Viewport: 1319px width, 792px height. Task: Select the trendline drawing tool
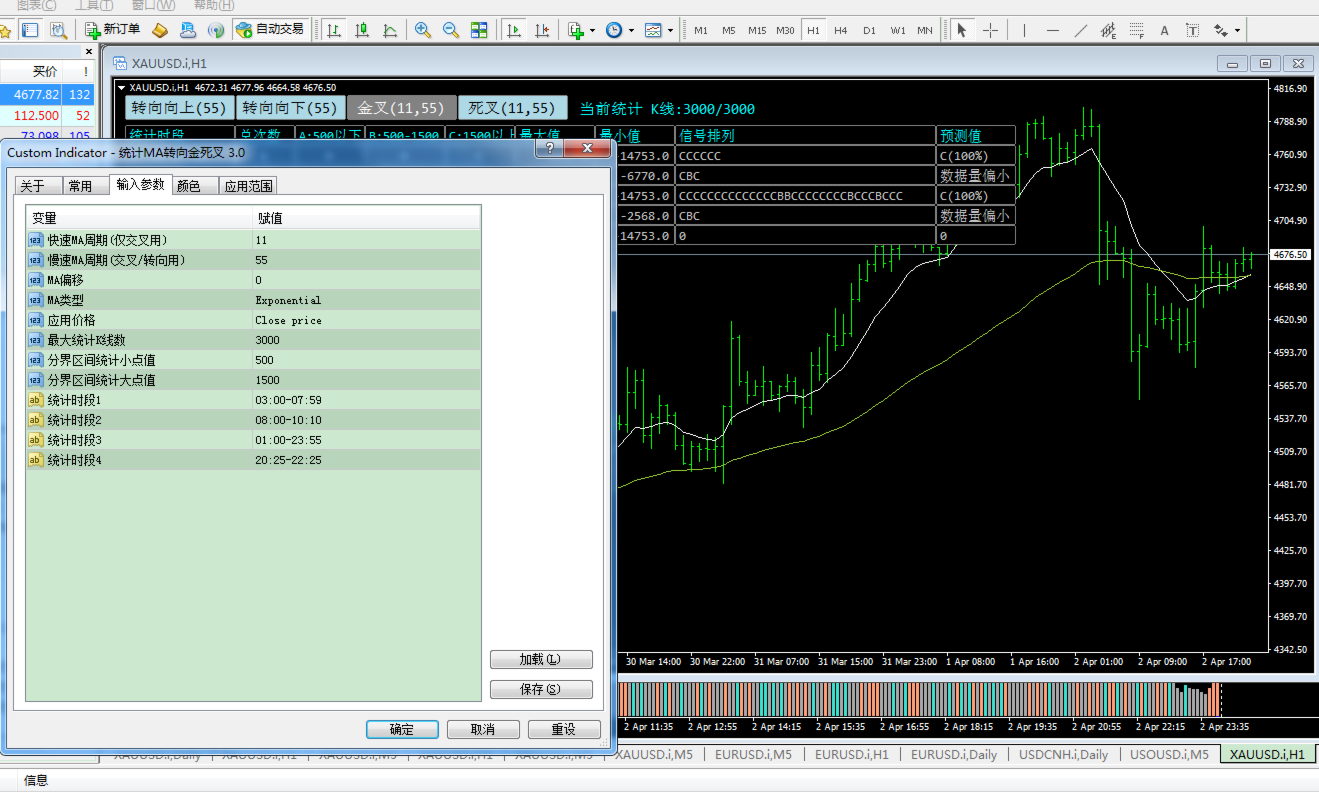pyautogui.click(x=1080, y=30)
